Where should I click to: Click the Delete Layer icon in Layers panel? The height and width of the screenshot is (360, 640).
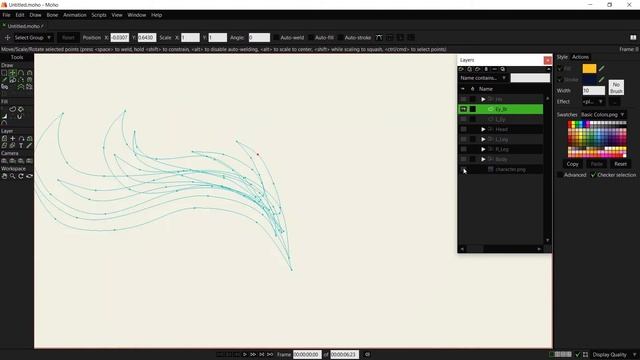pyautogui.click(x=486, y=69)
